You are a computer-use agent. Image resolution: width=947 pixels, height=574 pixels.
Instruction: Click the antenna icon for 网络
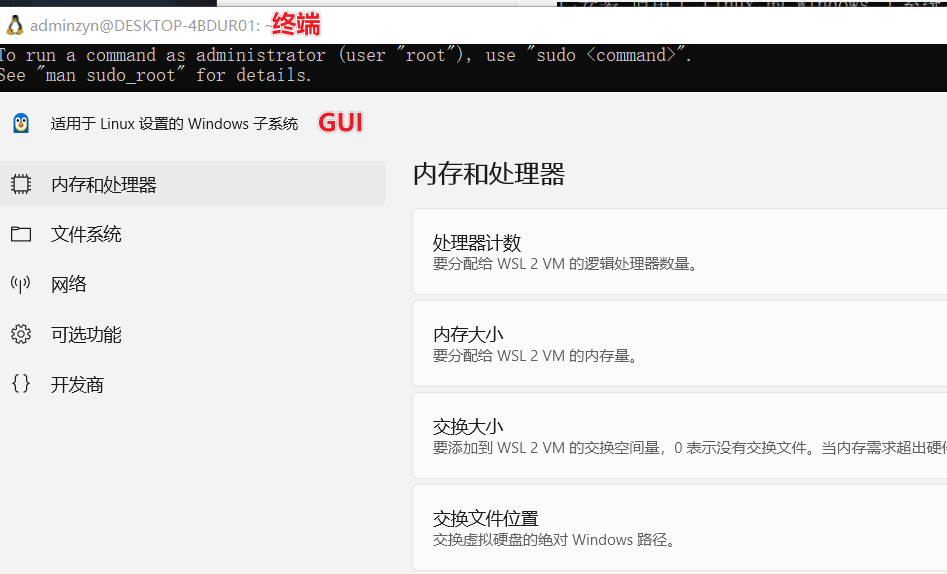coord(21,284)
